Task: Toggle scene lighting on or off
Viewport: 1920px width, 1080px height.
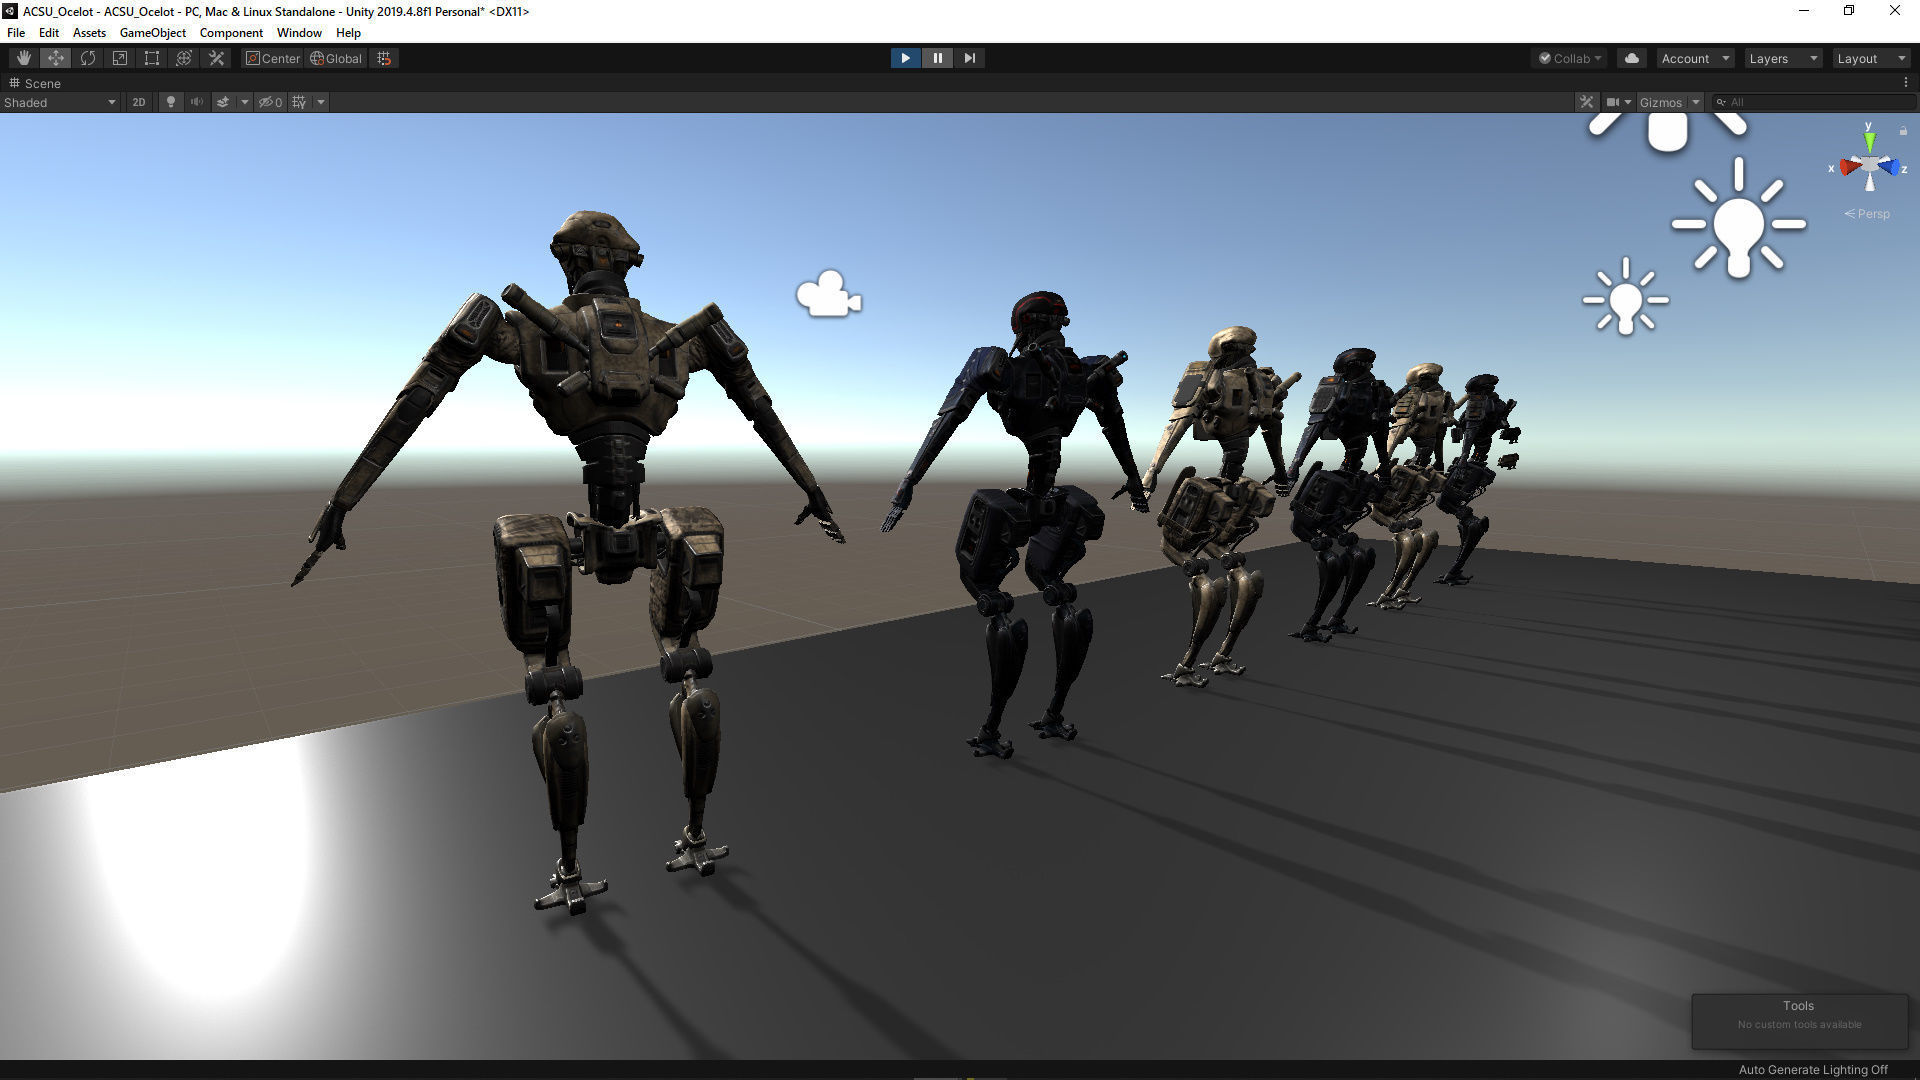Action: coord(171,102)
